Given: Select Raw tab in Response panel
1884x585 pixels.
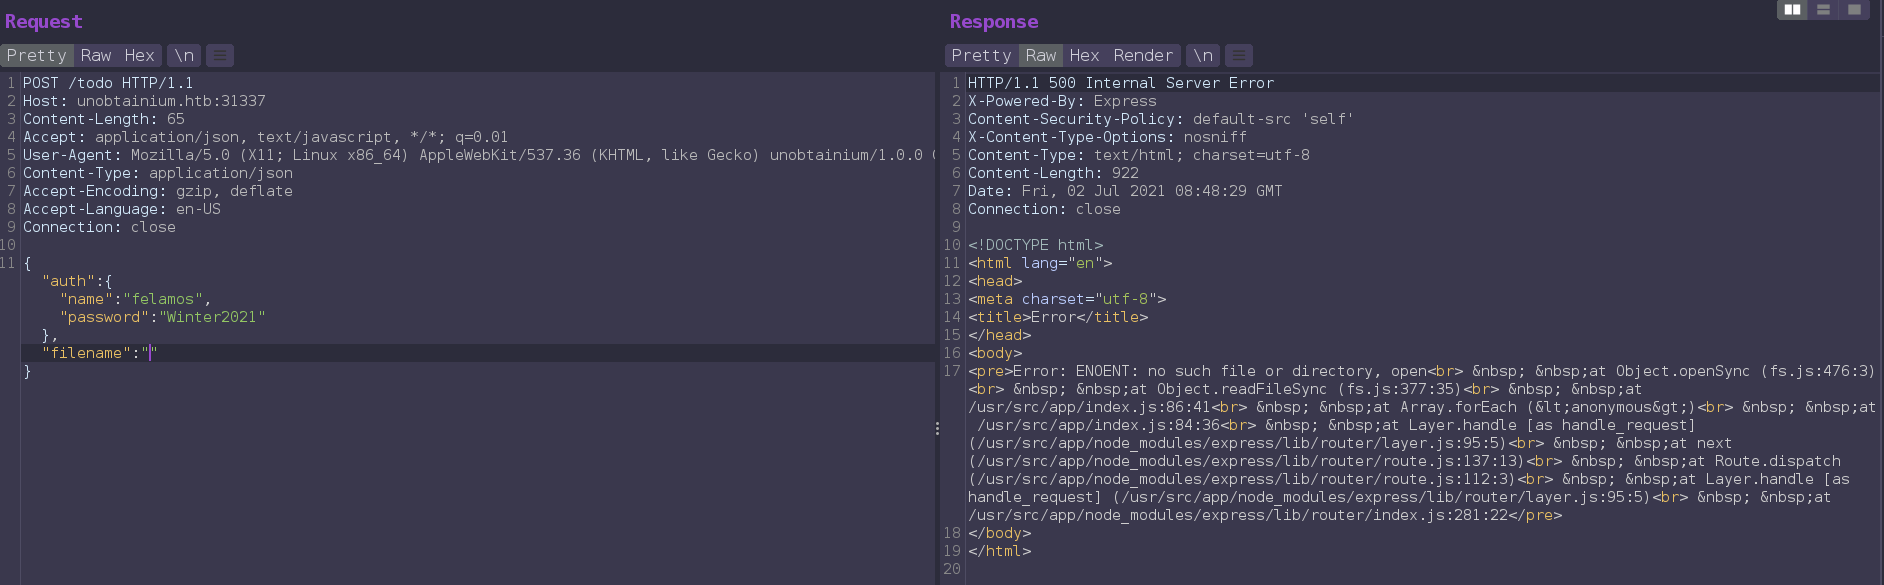Looking at the screenshot, I should pos(1040,56).
